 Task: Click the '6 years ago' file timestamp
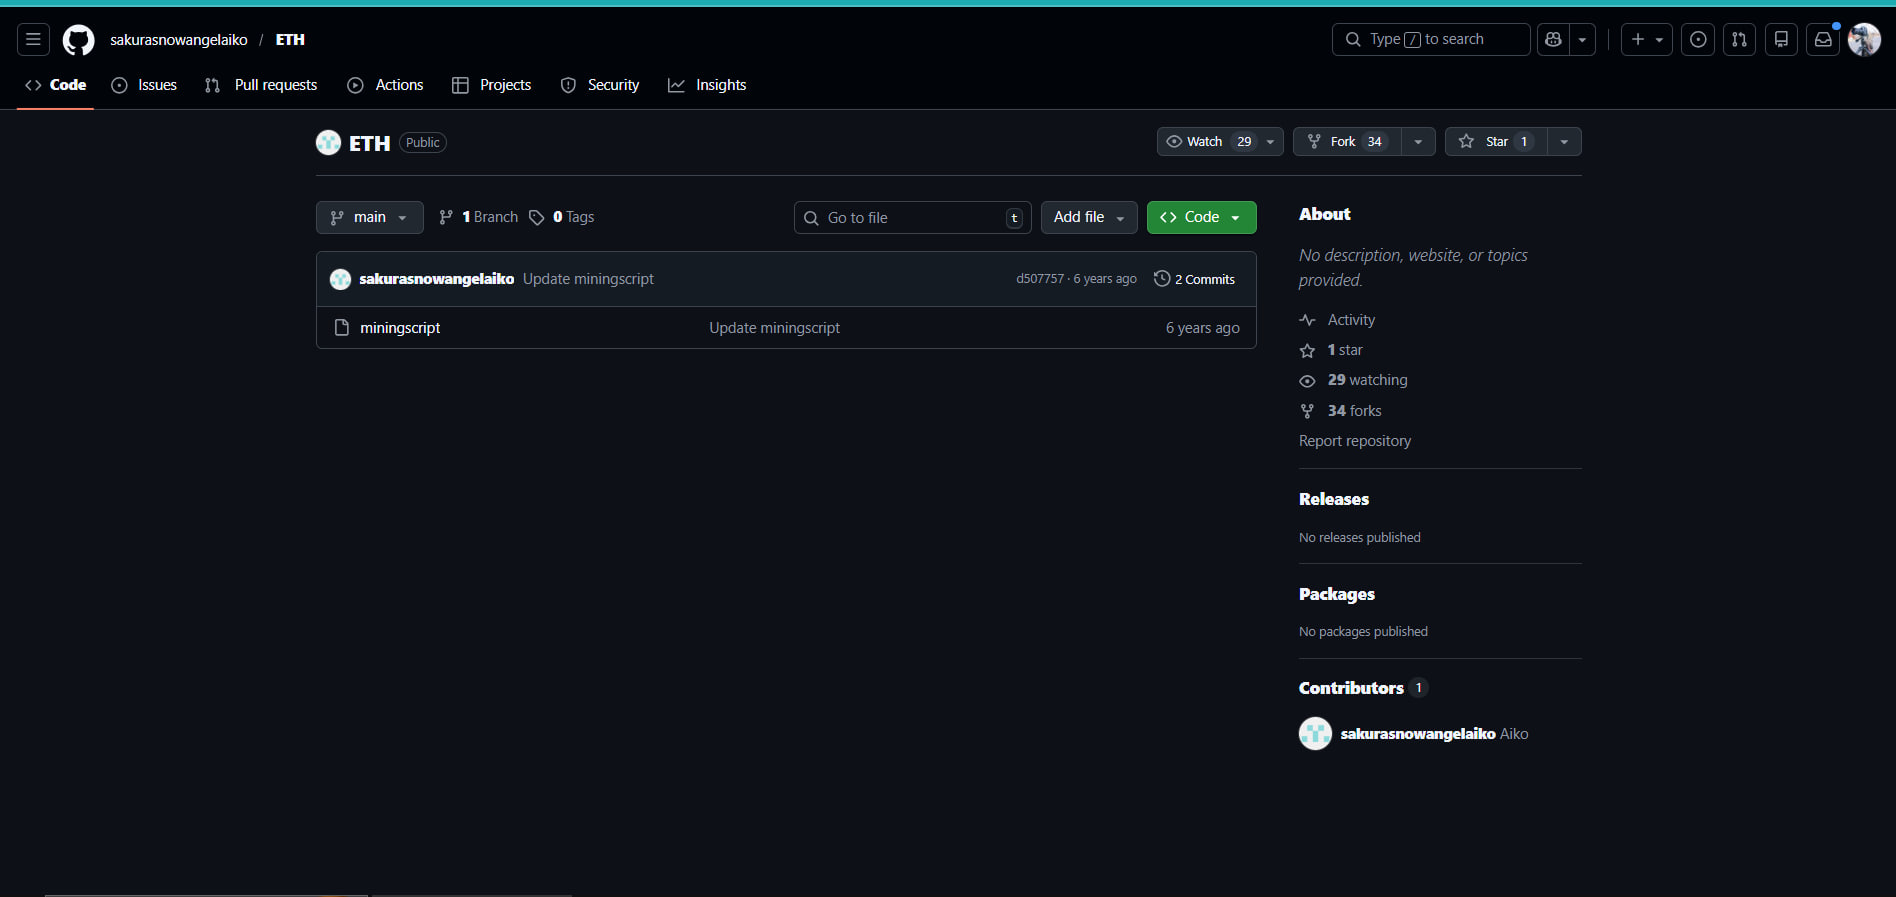(x=1202, y=328)
